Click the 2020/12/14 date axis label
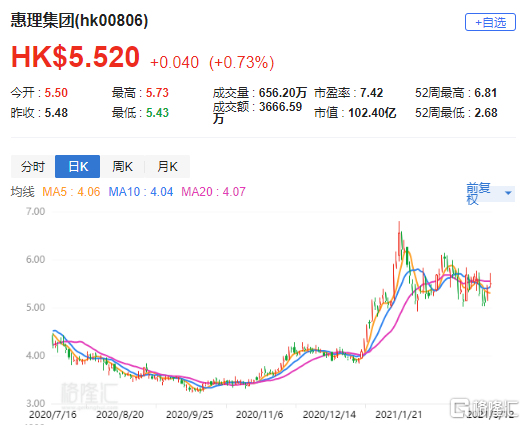The width and height of the screenshot is (525, 425). [329, 415]
